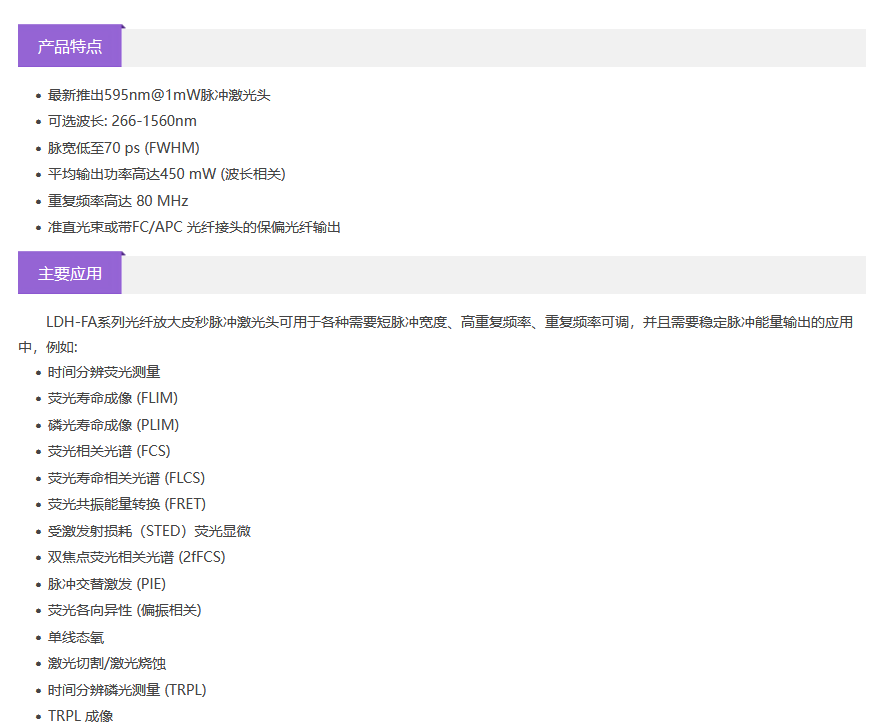
Task: Click the 主要应用 purple header tab
Action: [70, 274]
